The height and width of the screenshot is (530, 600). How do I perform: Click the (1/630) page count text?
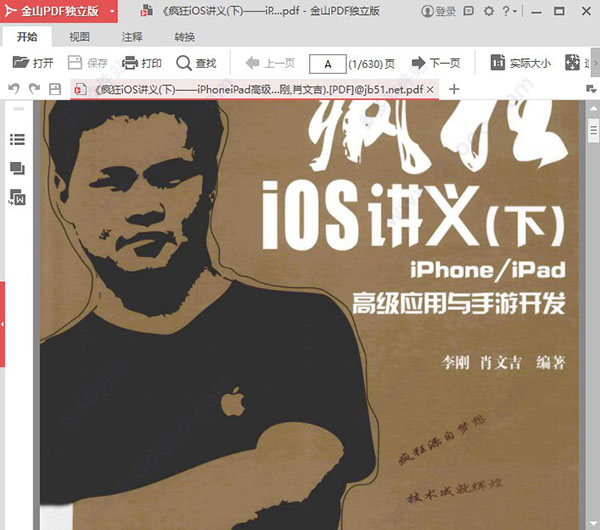pos(372,64)
